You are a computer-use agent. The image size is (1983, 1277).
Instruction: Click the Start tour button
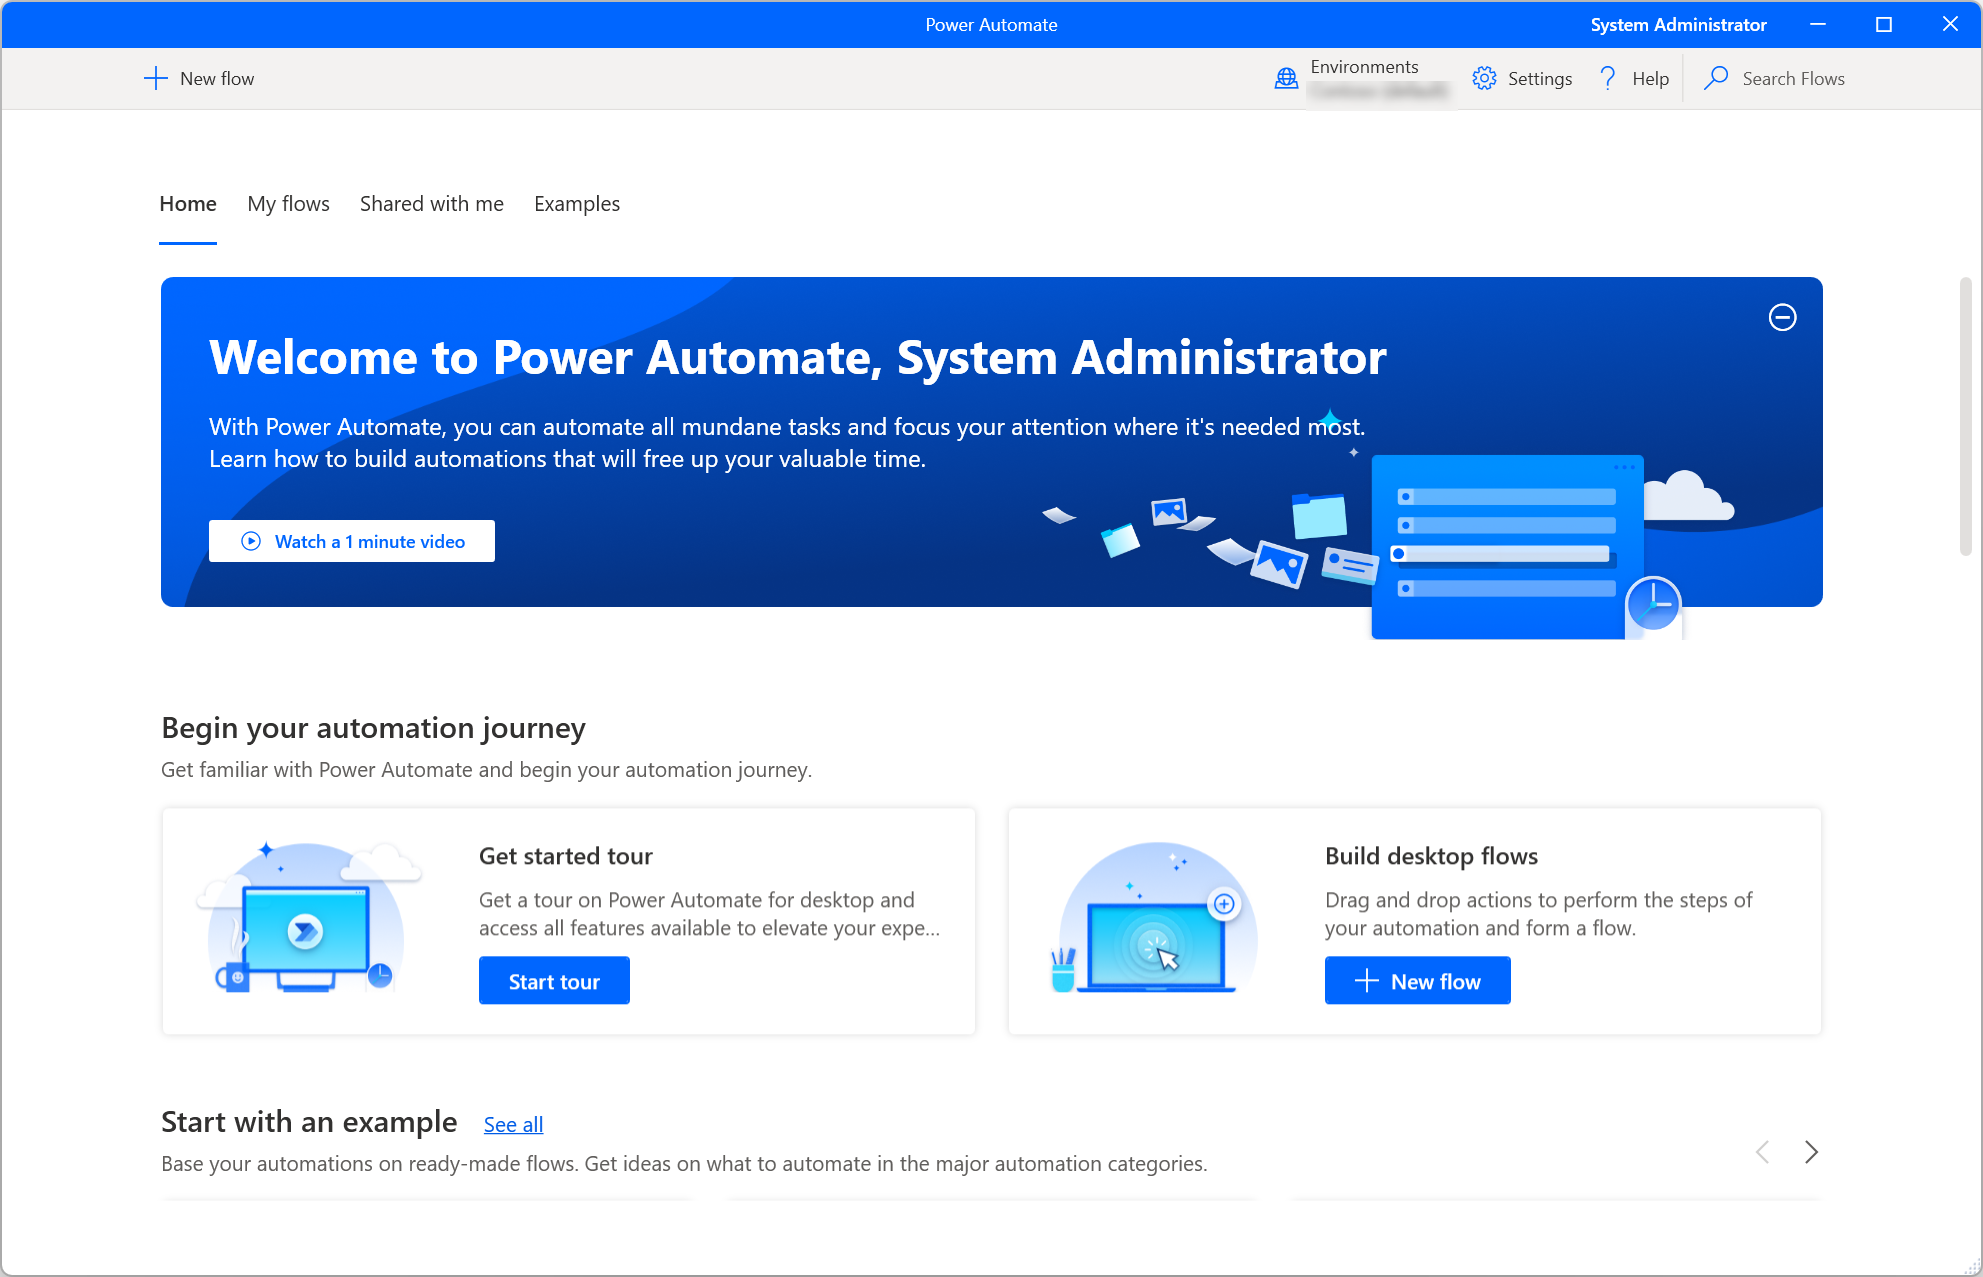554,981
